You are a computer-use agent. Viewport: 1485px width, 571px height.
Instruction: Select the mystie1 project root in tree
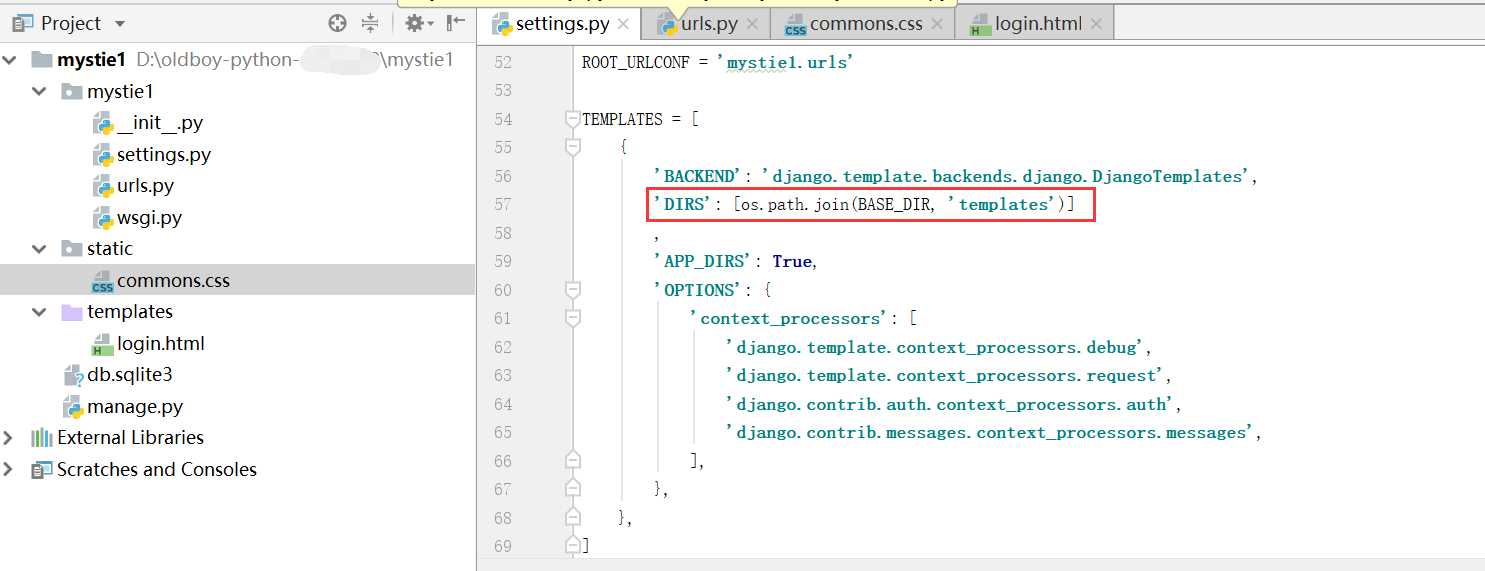click(238, 60)
